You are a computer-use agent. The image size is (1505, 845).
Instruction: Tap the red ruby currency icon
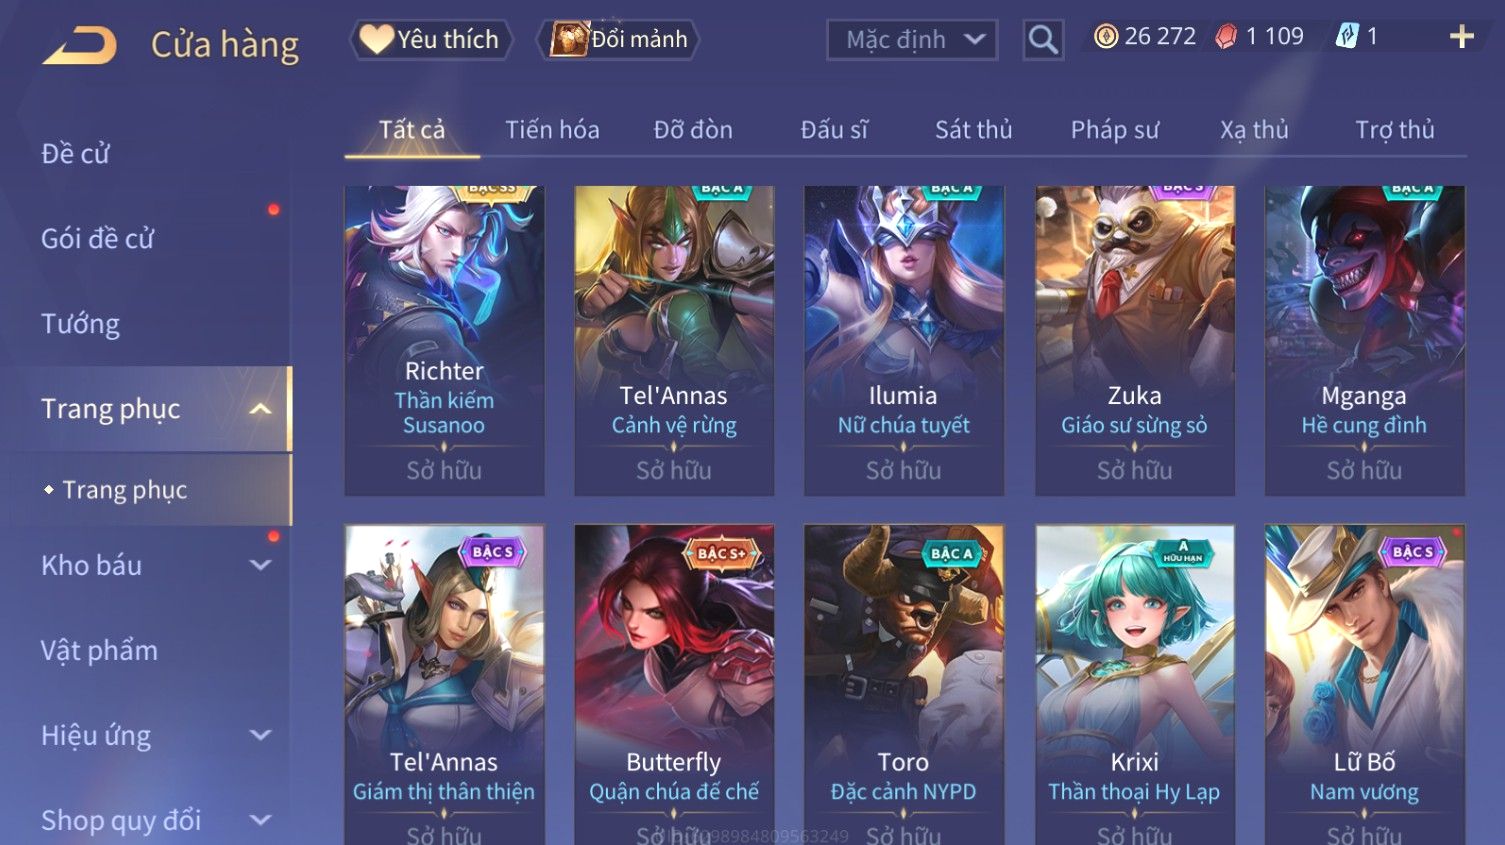pyautogui.click(x=1226, y=37)
